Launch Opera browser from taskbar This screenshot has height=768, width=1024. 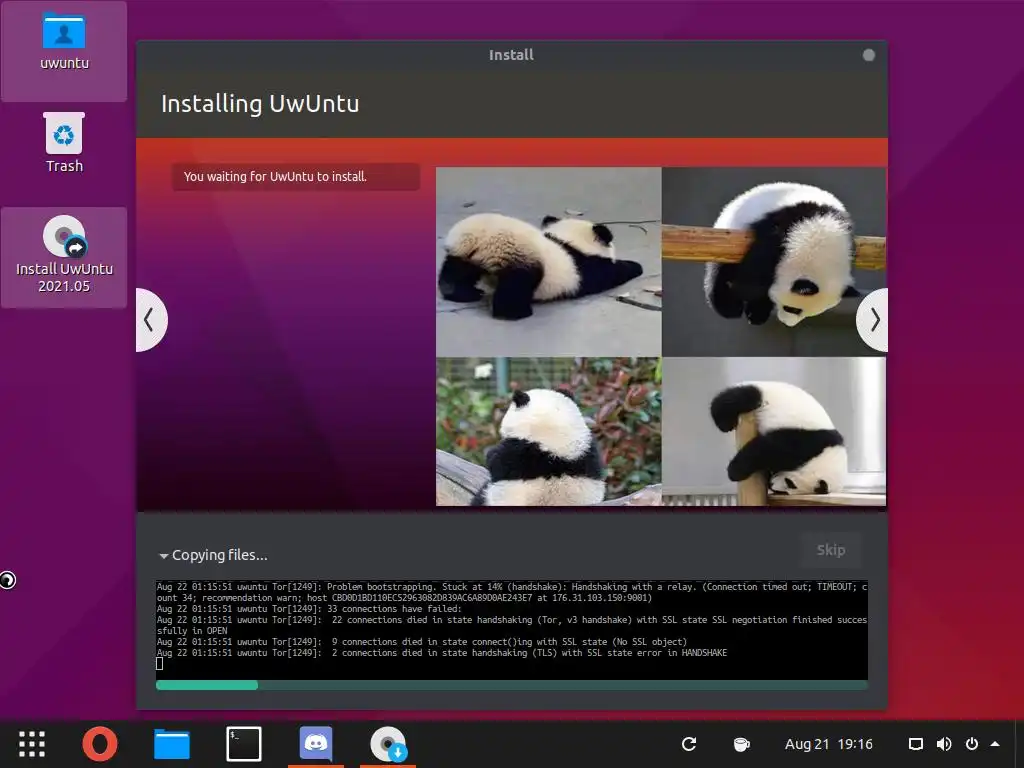tap(100, 744)
